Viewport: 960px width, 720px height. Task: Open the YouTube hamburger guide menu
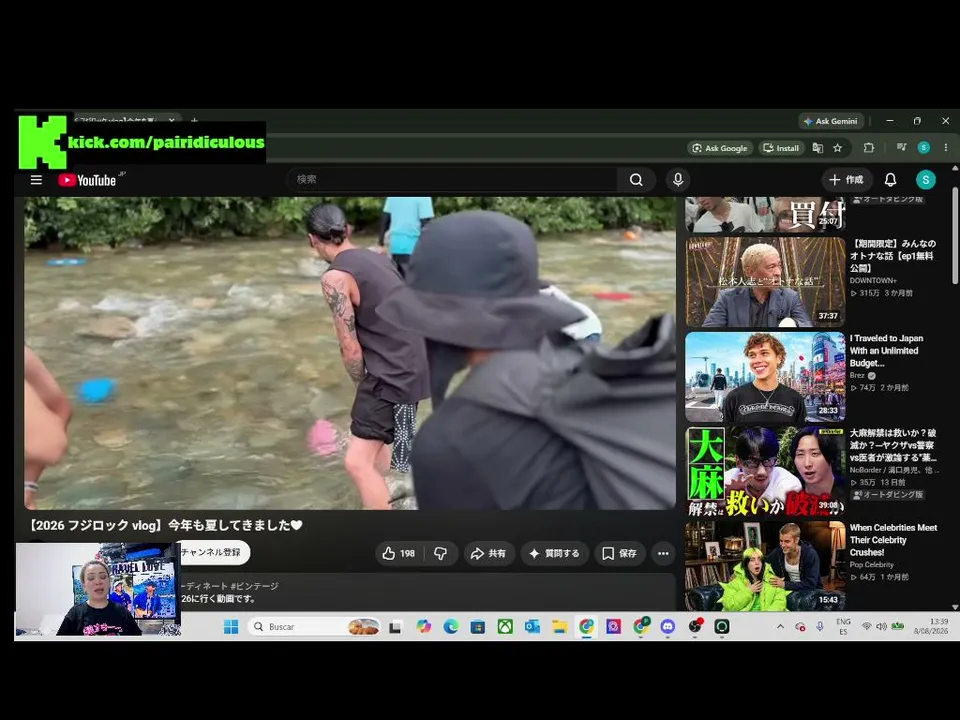pyautogui.click(x=36, y=180)
